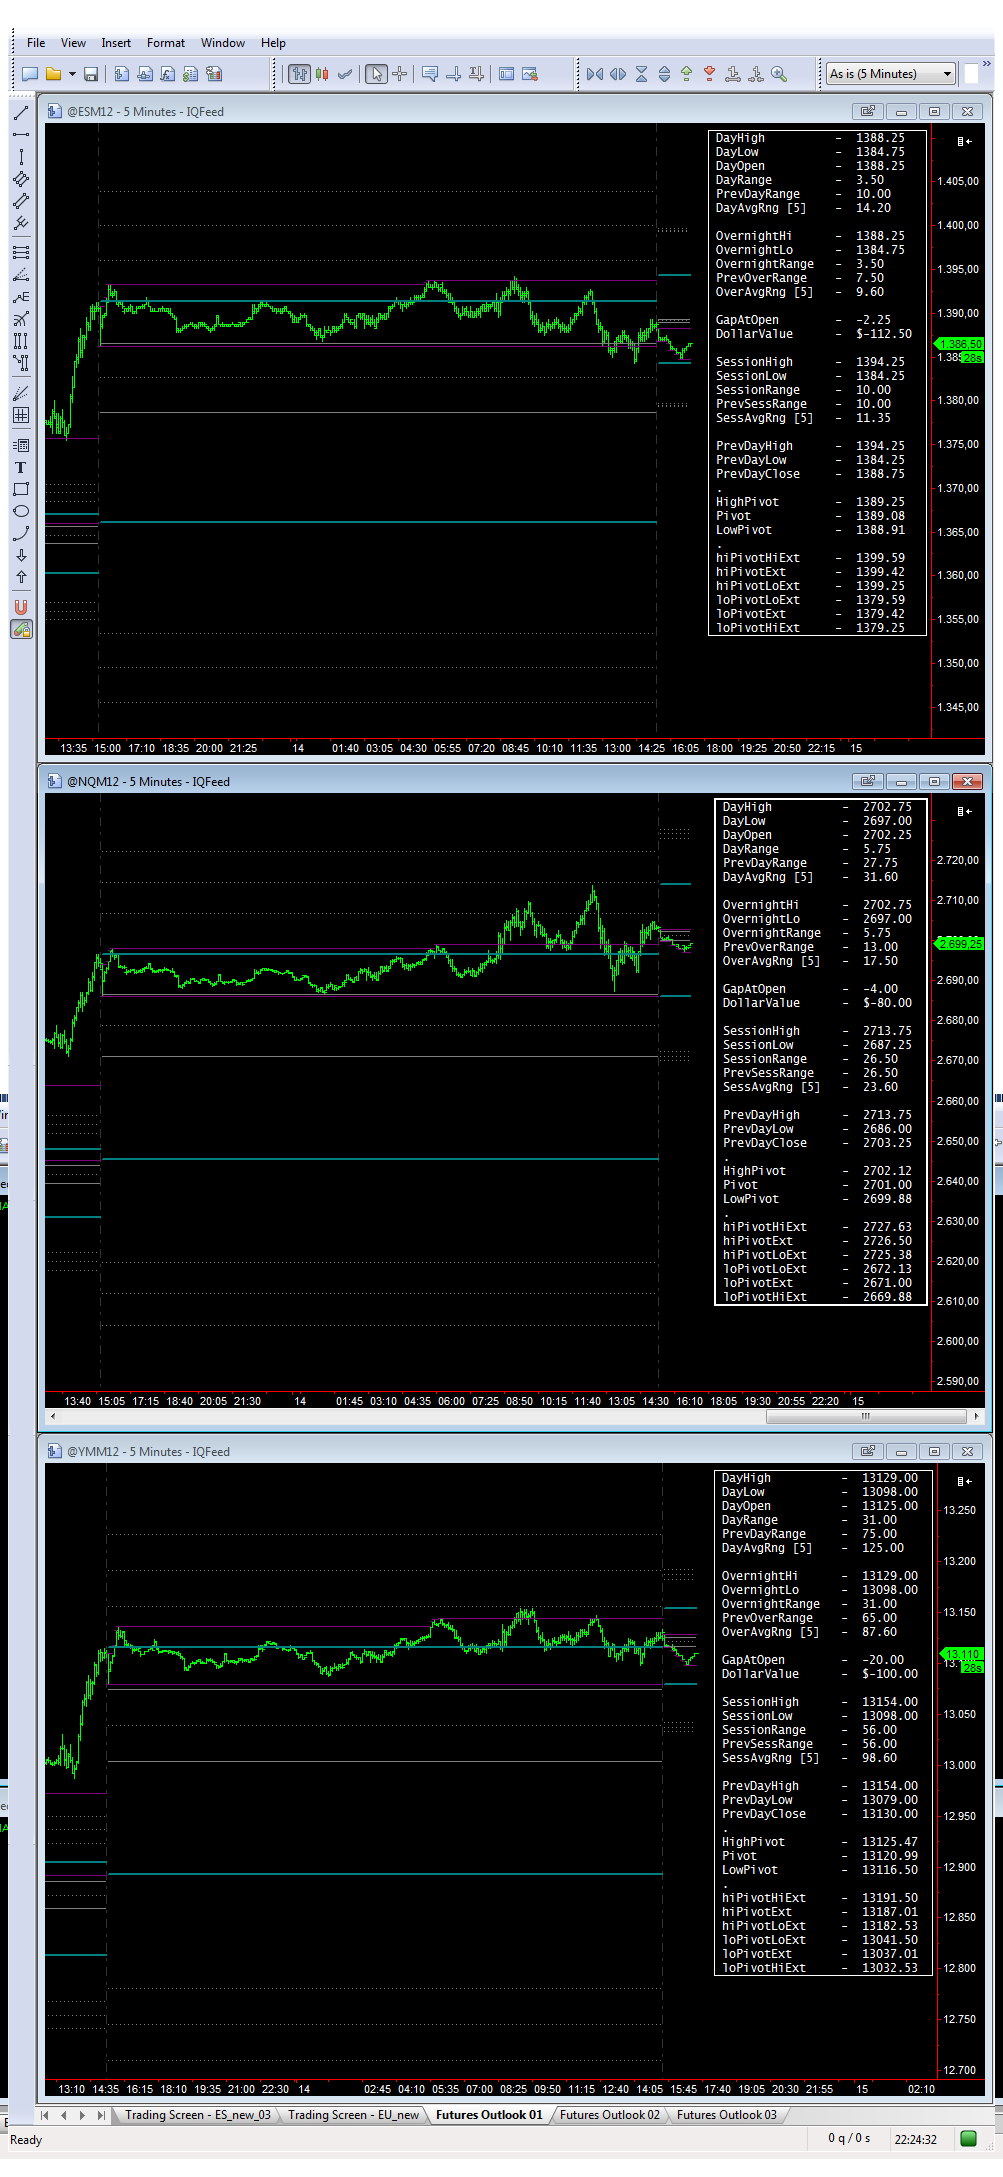This screenshot has height=2177, width=1003.
Task: Toggle the data window toolbar button
Action: click(507, 74)
